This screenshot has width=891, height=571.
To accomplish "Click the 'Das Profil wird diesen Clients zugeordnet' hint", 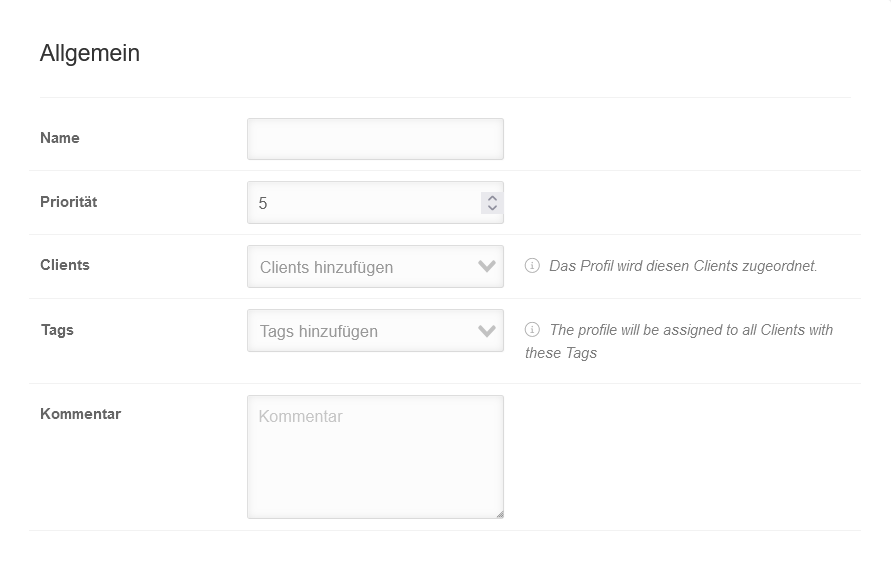I will (x=683, y=266).
